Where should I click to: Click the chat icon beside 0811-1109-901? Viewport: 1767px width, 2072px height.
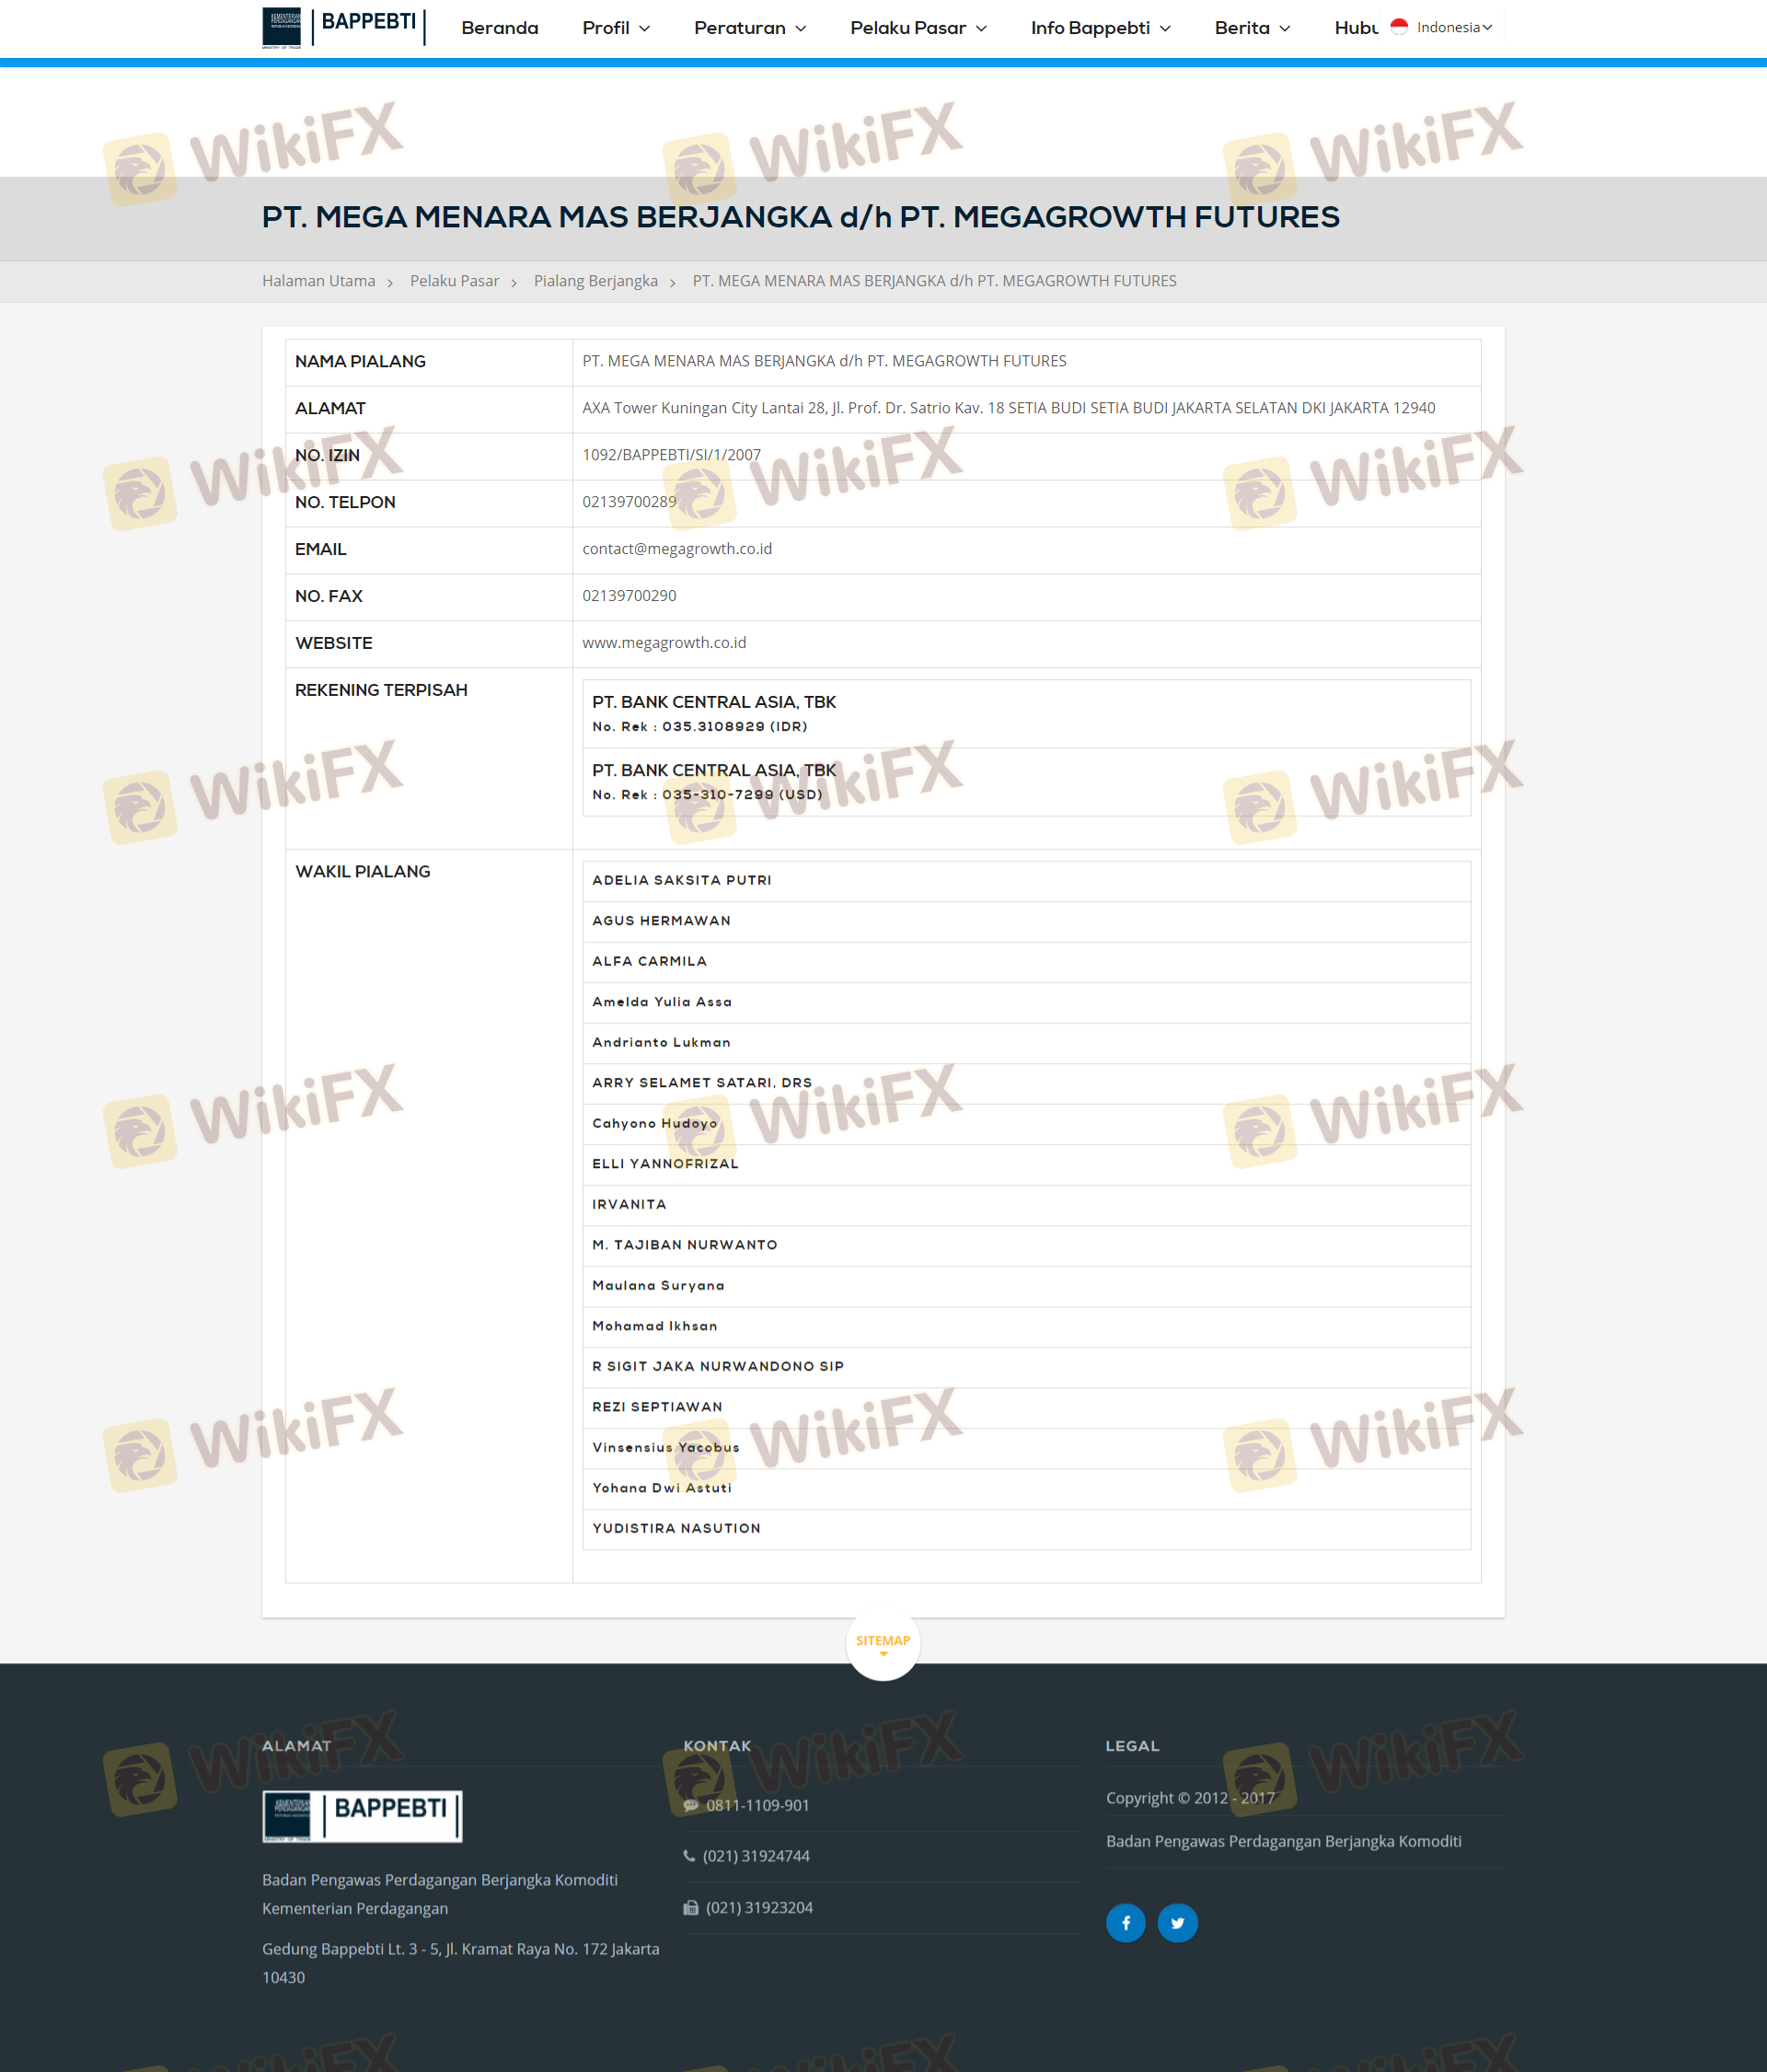[691, 1805]
